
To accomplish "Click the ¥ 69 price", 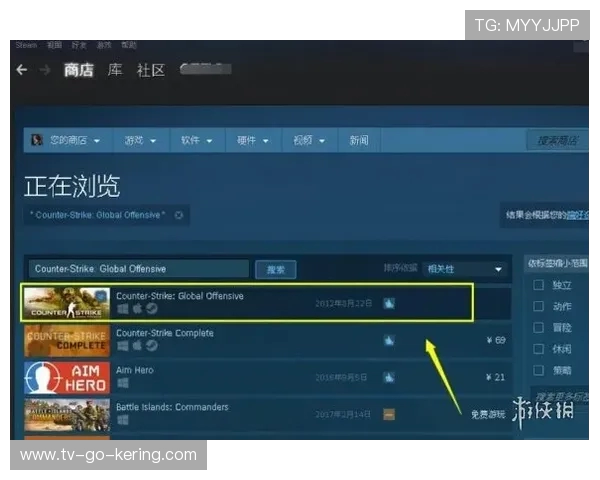I will [x=496, y=340].
